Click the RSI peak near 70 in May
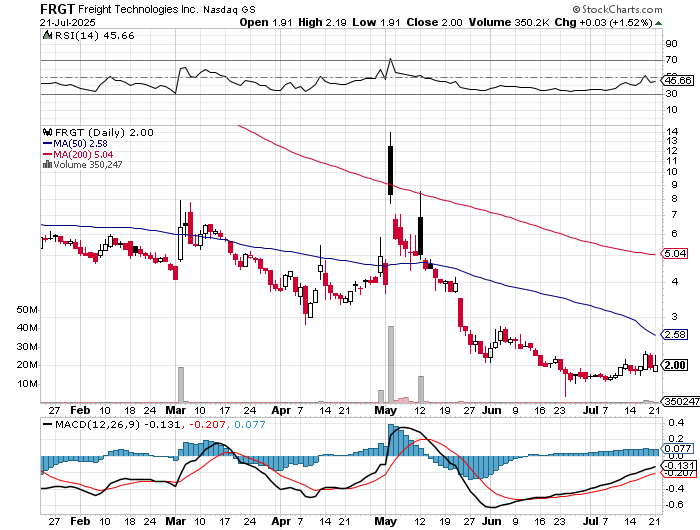Viewport: 700px width, 530px height. click(x=390, y=59)
